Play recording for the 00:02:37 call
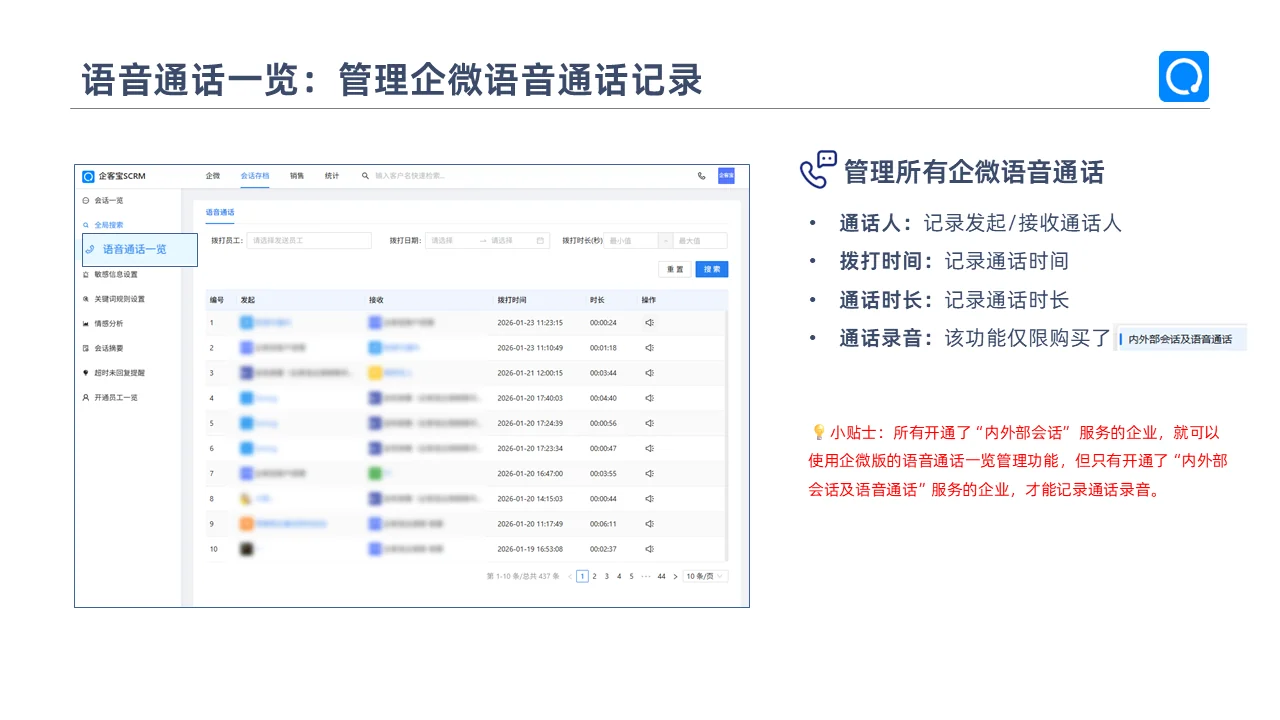The image size is (1280, 720). pos(649,549)
